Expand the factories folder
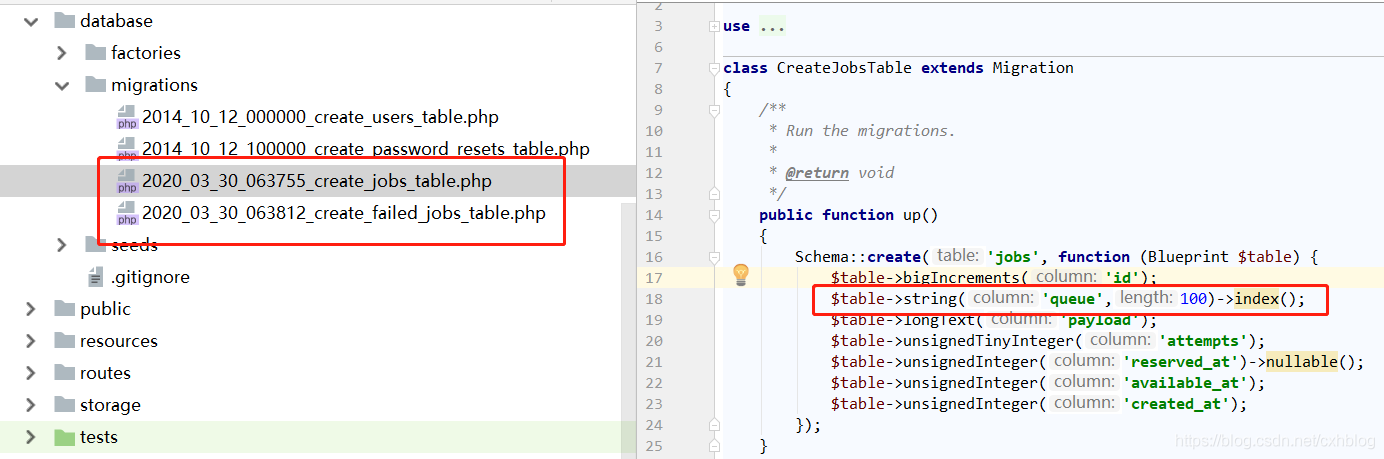 pyautogui.click(x=62, y=53)
